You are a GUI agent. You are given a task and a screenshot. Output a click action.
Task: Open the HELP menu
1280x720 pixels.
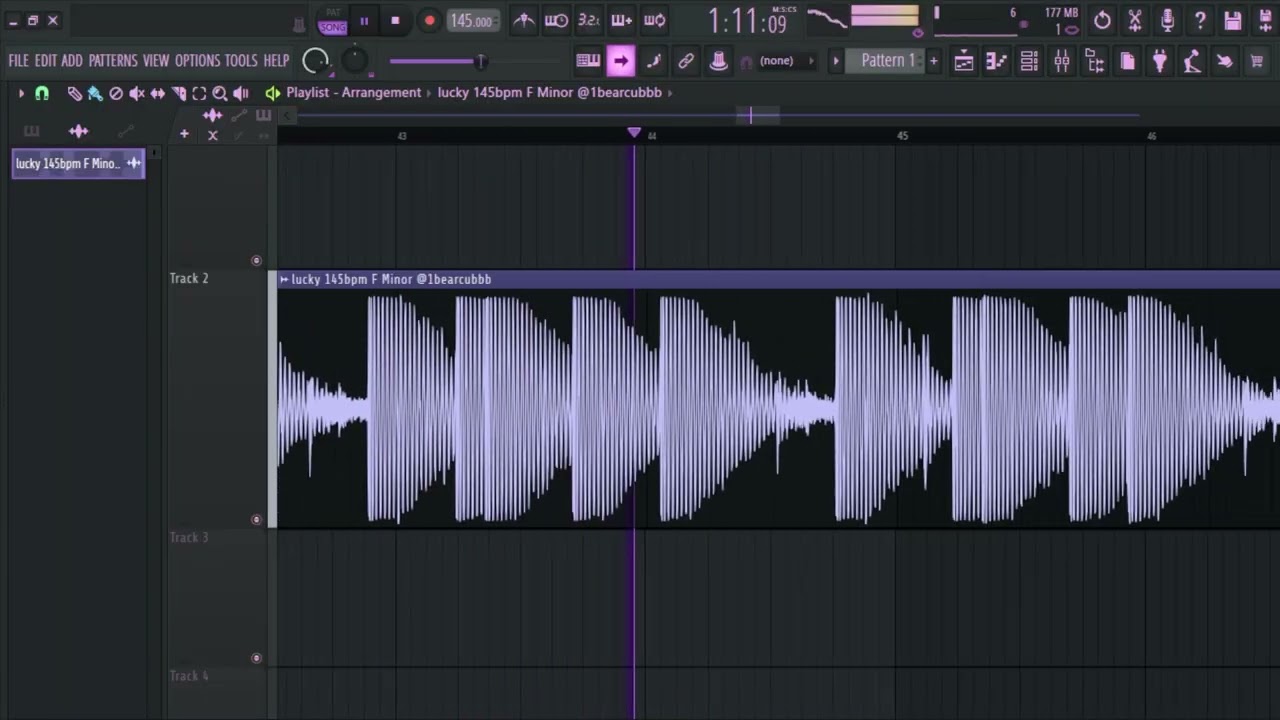pyautogui.click(x=276, y=61)
